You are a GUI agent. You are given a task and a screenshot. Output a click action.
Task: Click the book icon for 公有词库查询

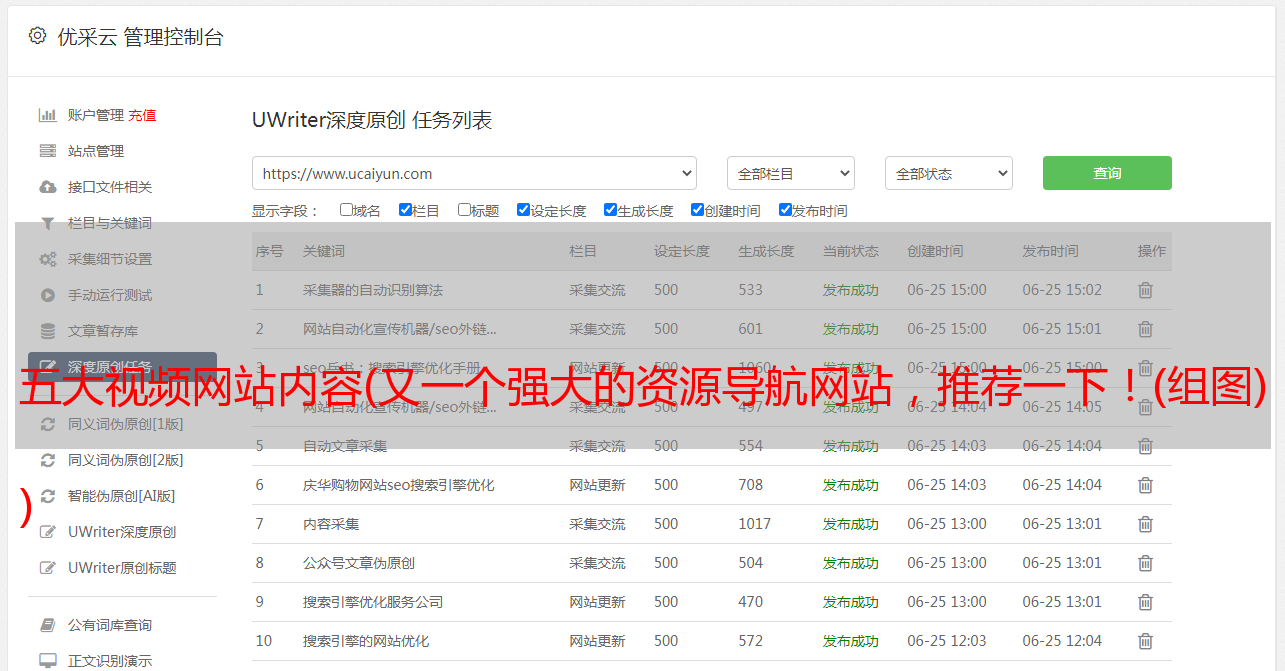(x=47, y=625)
